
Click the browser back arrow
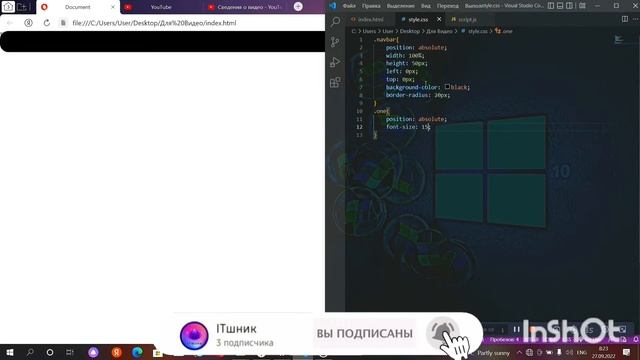[x=10, y=23]
